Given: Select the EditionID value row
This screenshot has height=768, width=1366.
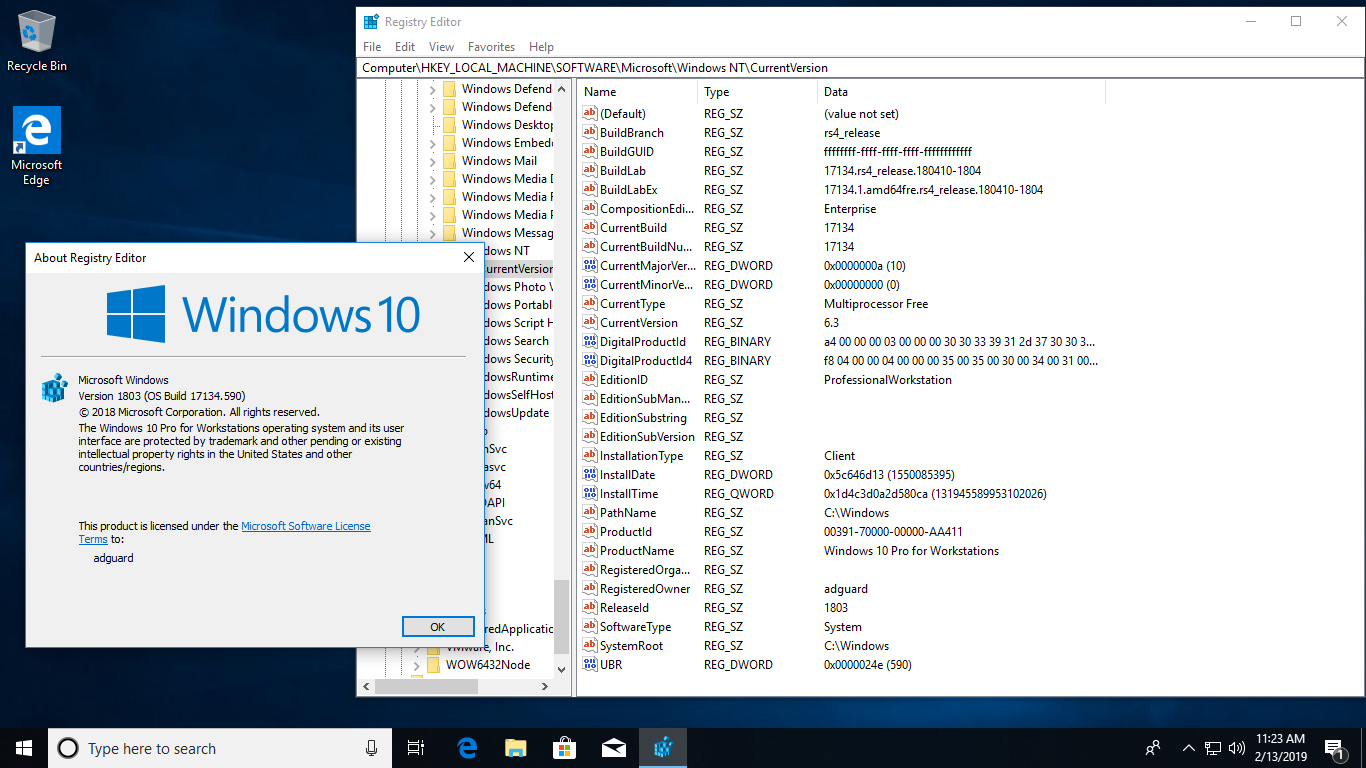Looking at the screenshot, I should [840, 380].
